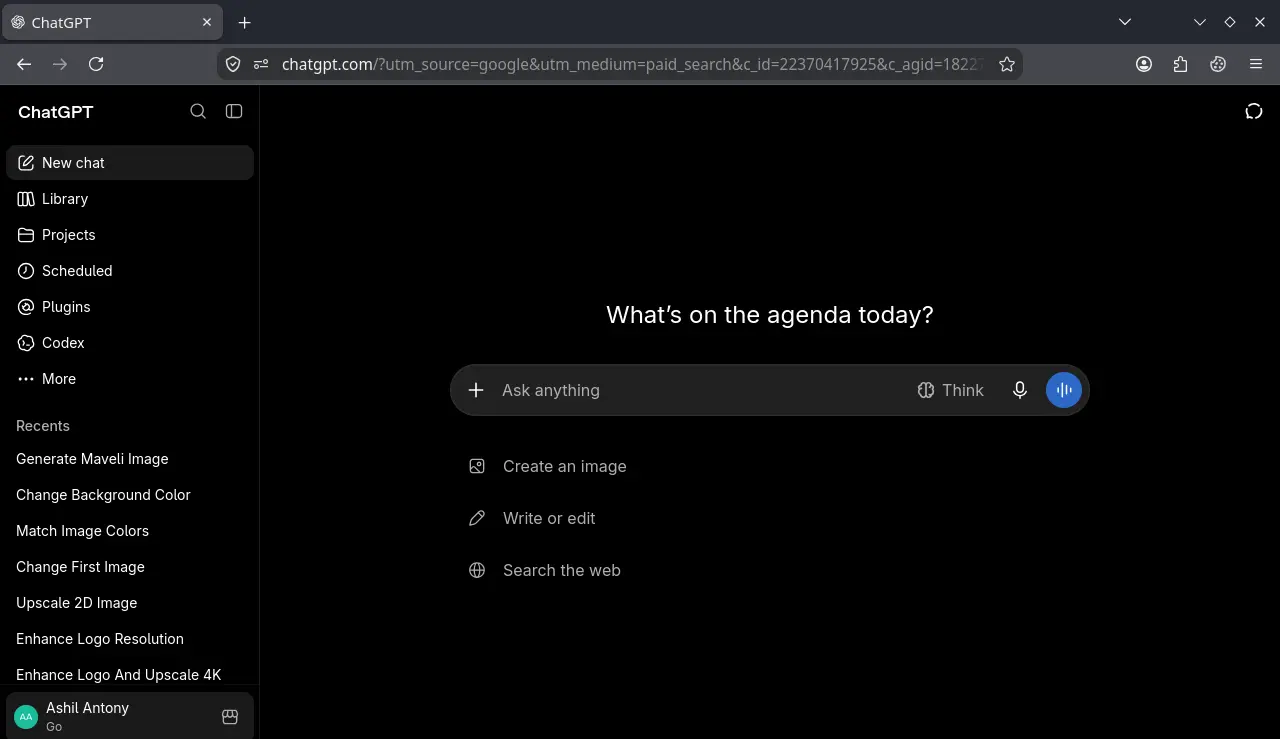
Task: Open Plugins in the sidebar
Action: [x=130, y=307]
